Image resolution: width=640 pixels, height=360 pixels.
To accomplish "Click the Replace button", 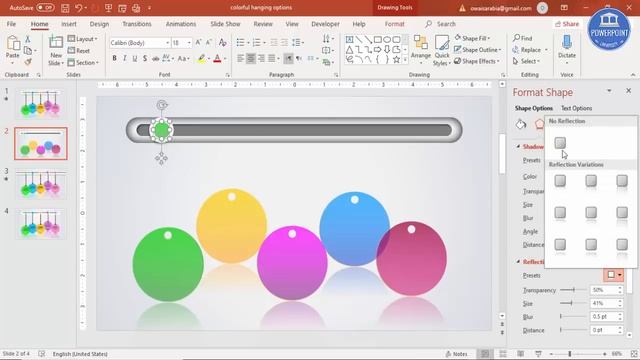I will pyautogui.click(x=527, y=49).
